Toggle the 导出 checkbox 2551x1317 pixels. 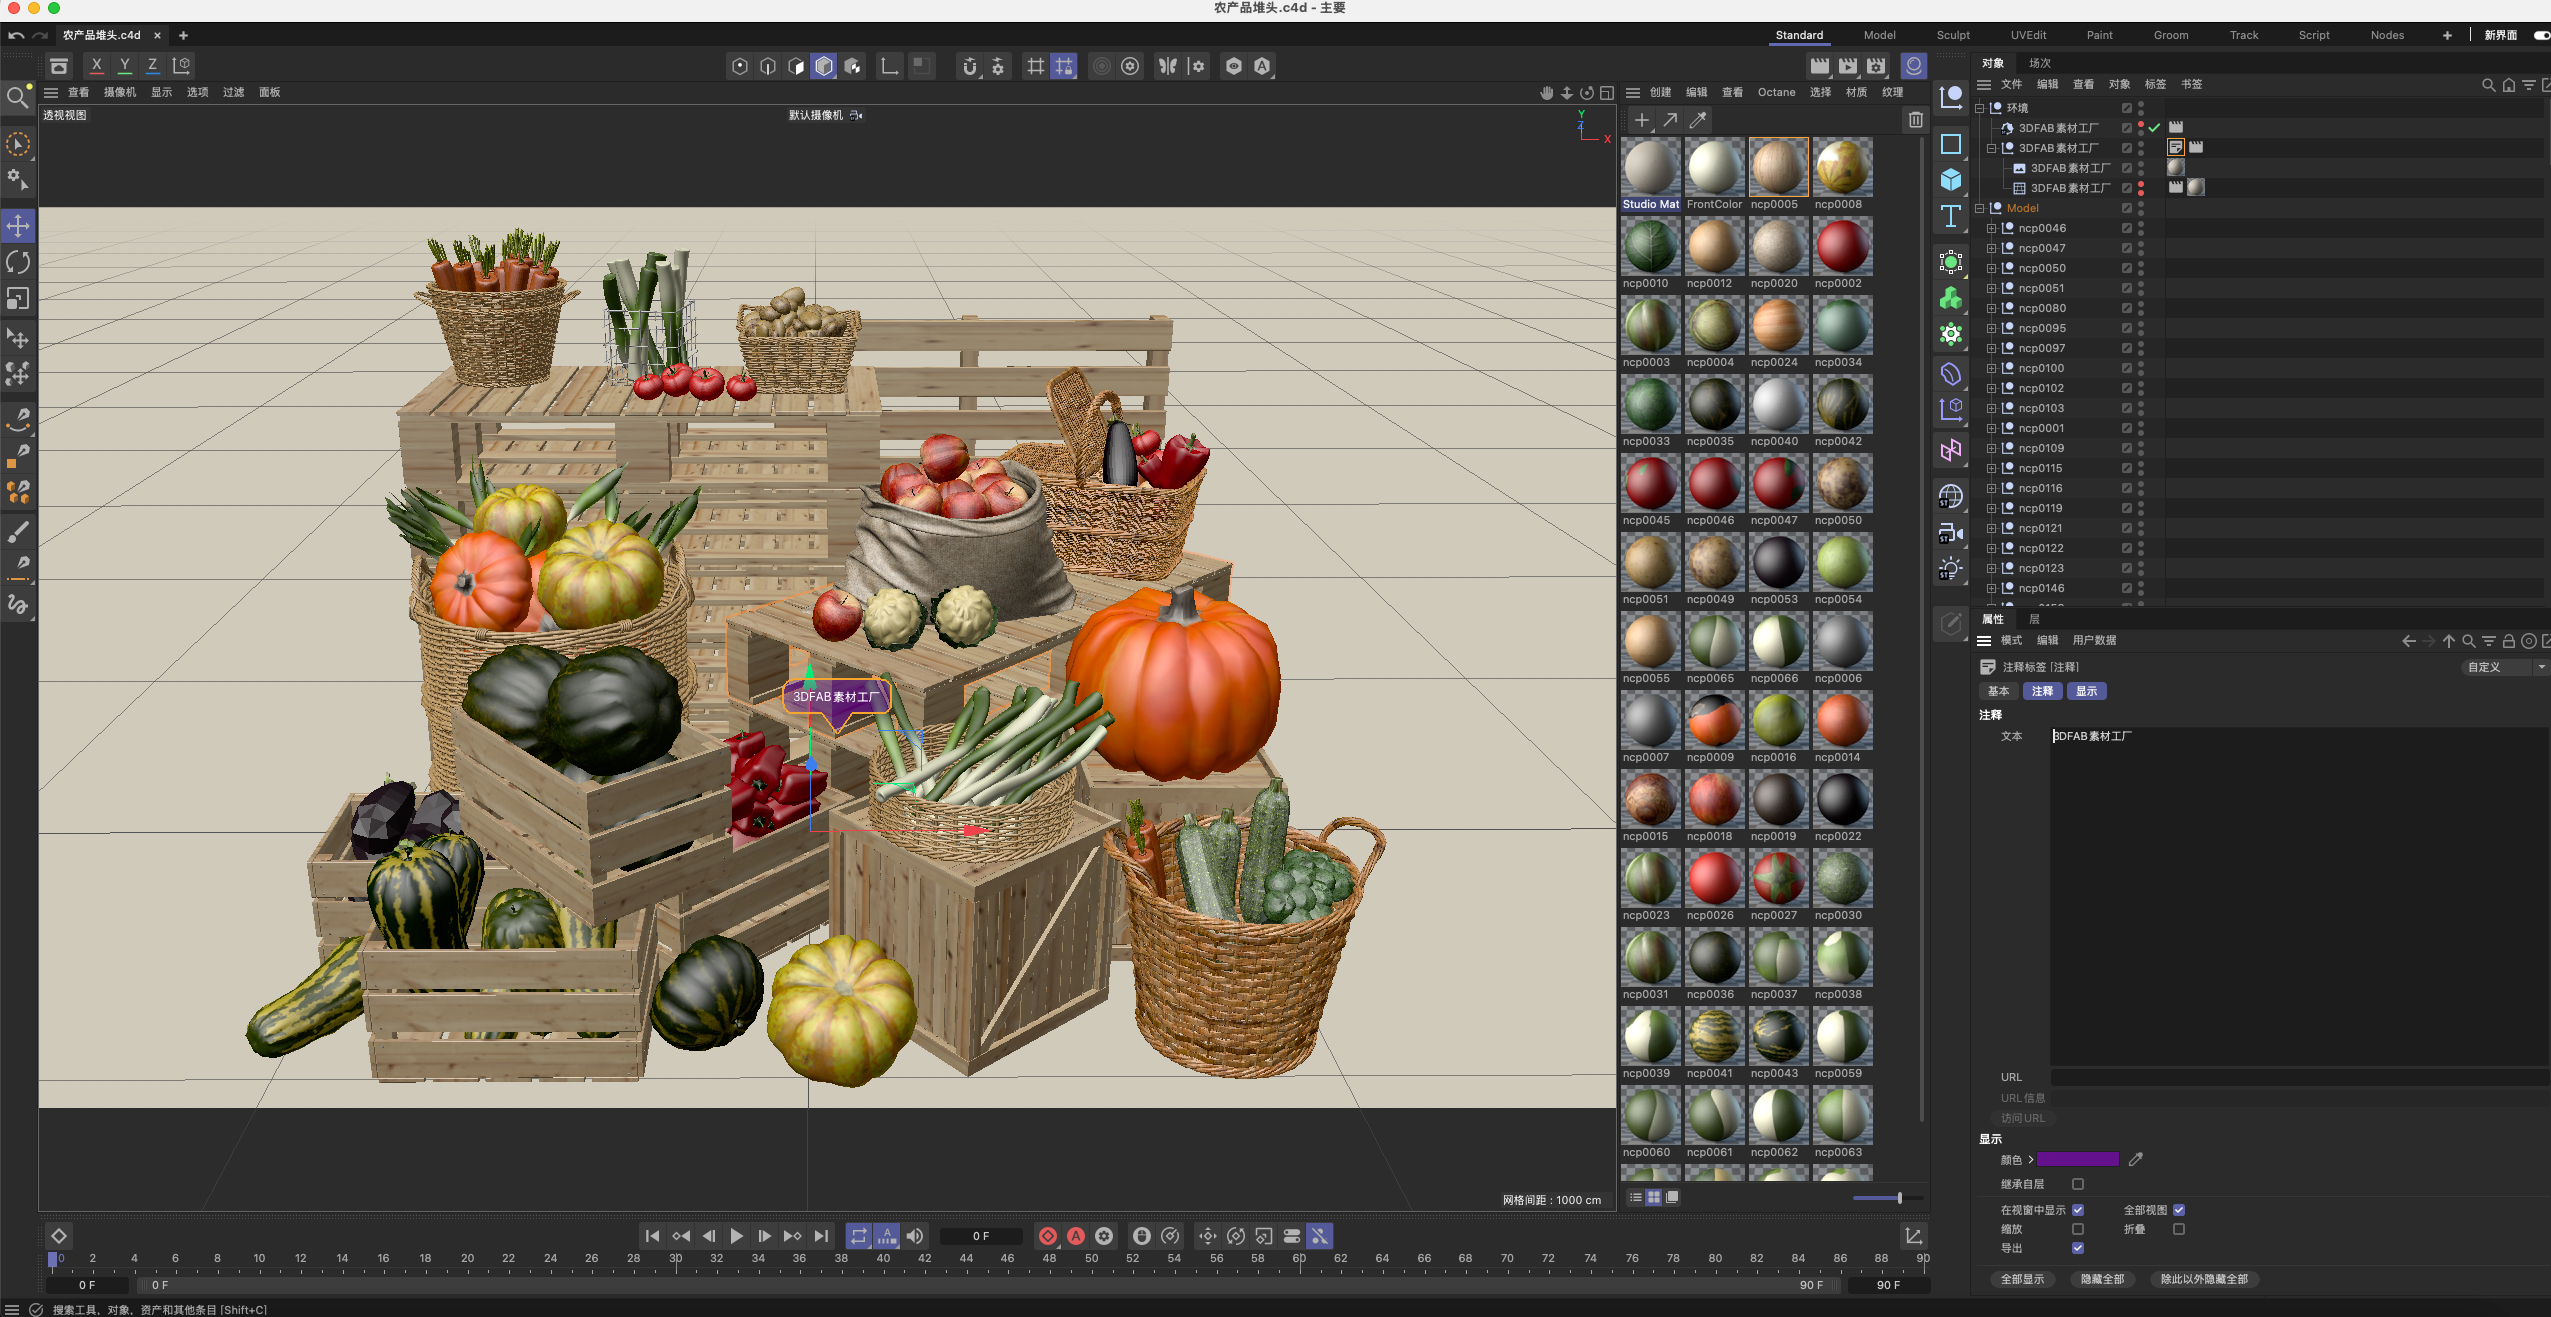[2078, 1248]
